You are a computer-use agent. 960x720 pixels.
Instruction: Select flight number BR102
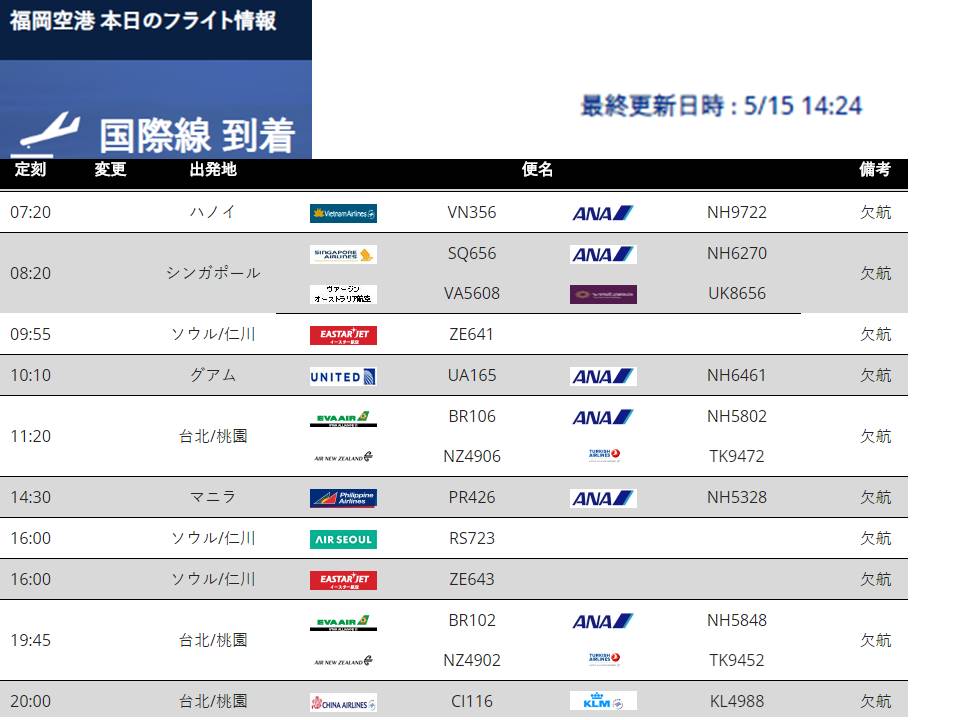click(471, 620)
